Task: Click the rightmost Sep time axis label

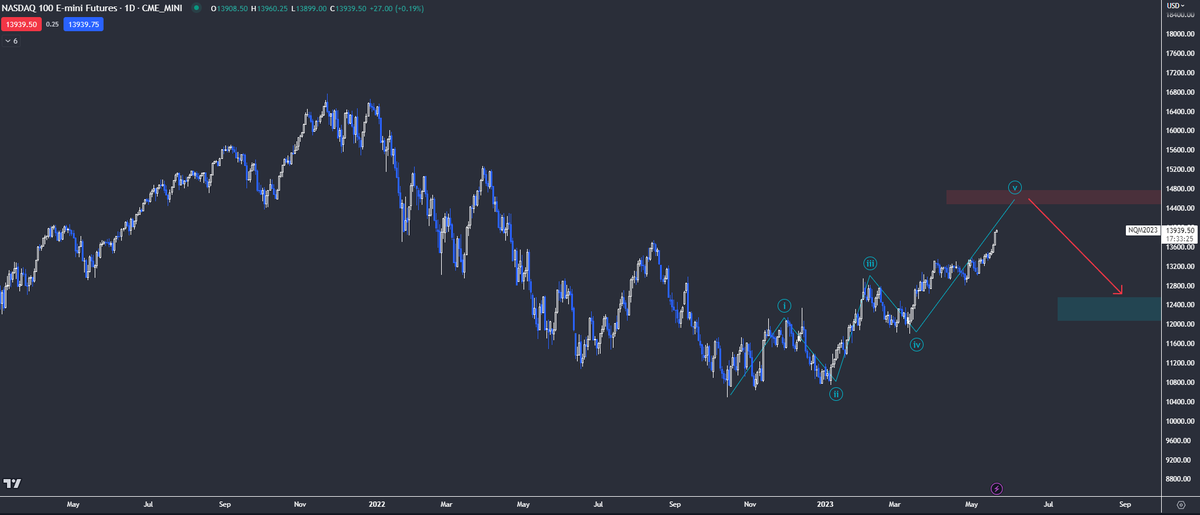Action: [x=1125, y=505]
